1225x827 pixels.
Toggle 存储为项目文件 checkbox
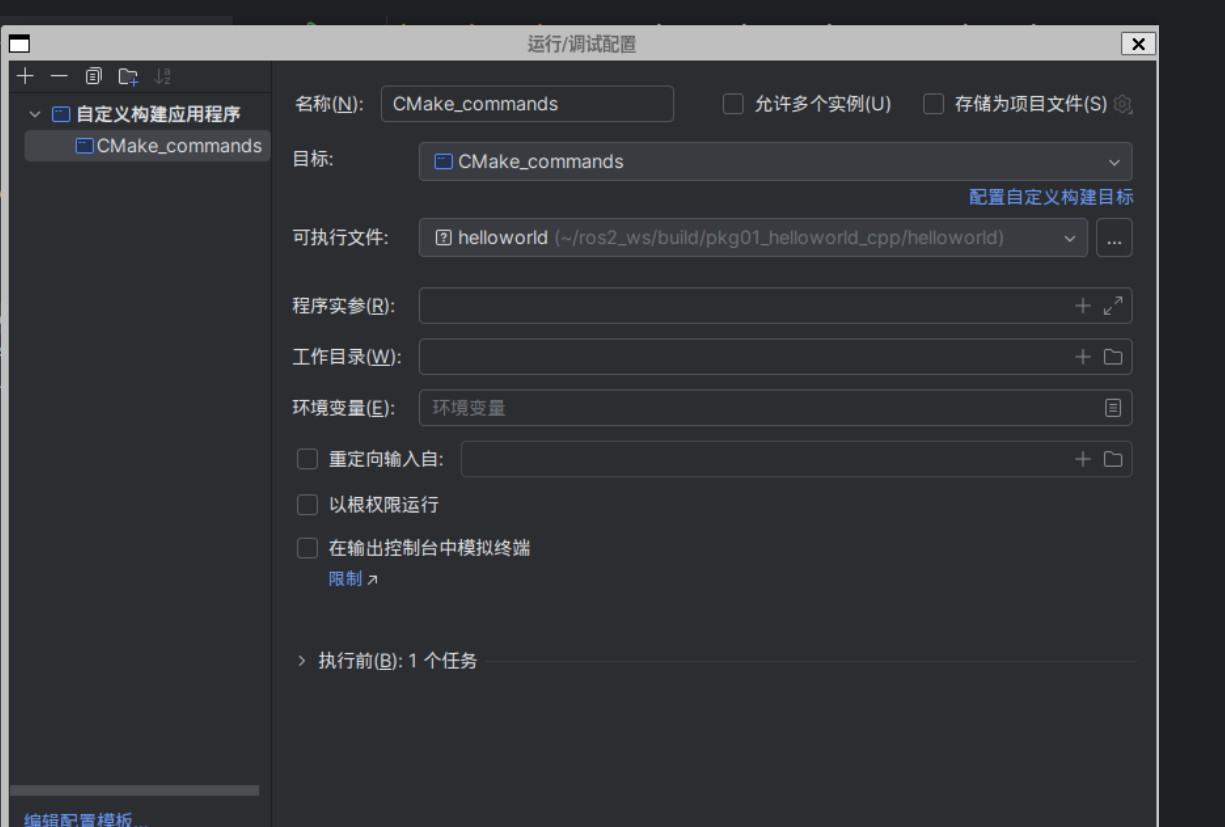pos(933,104)
